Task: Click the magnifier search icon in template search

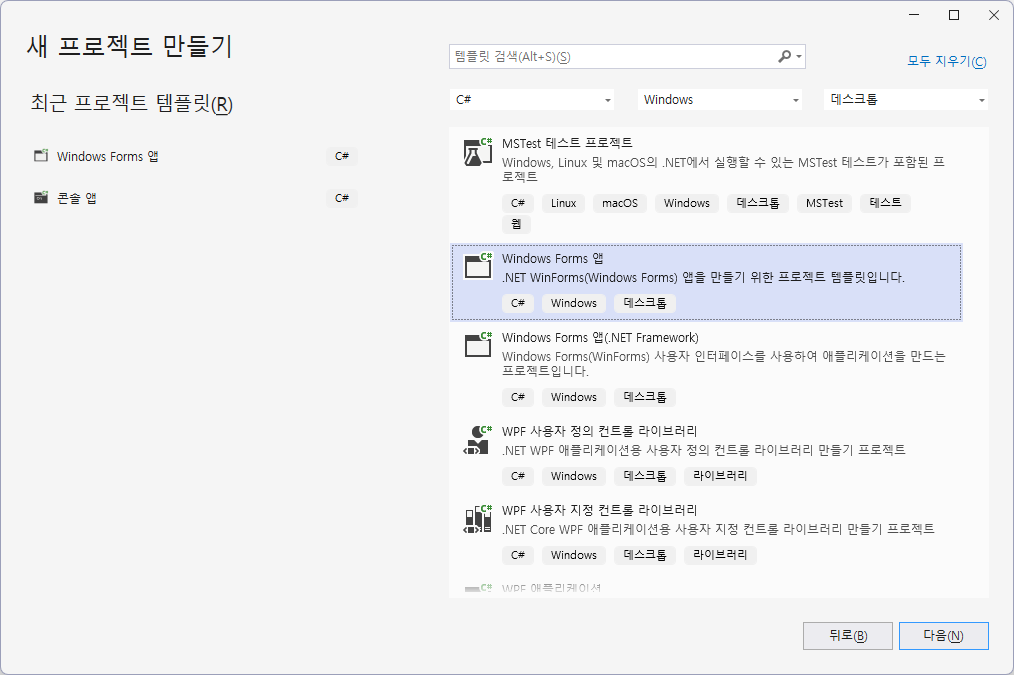Action: pyautogui.click(x=784, y=56)
